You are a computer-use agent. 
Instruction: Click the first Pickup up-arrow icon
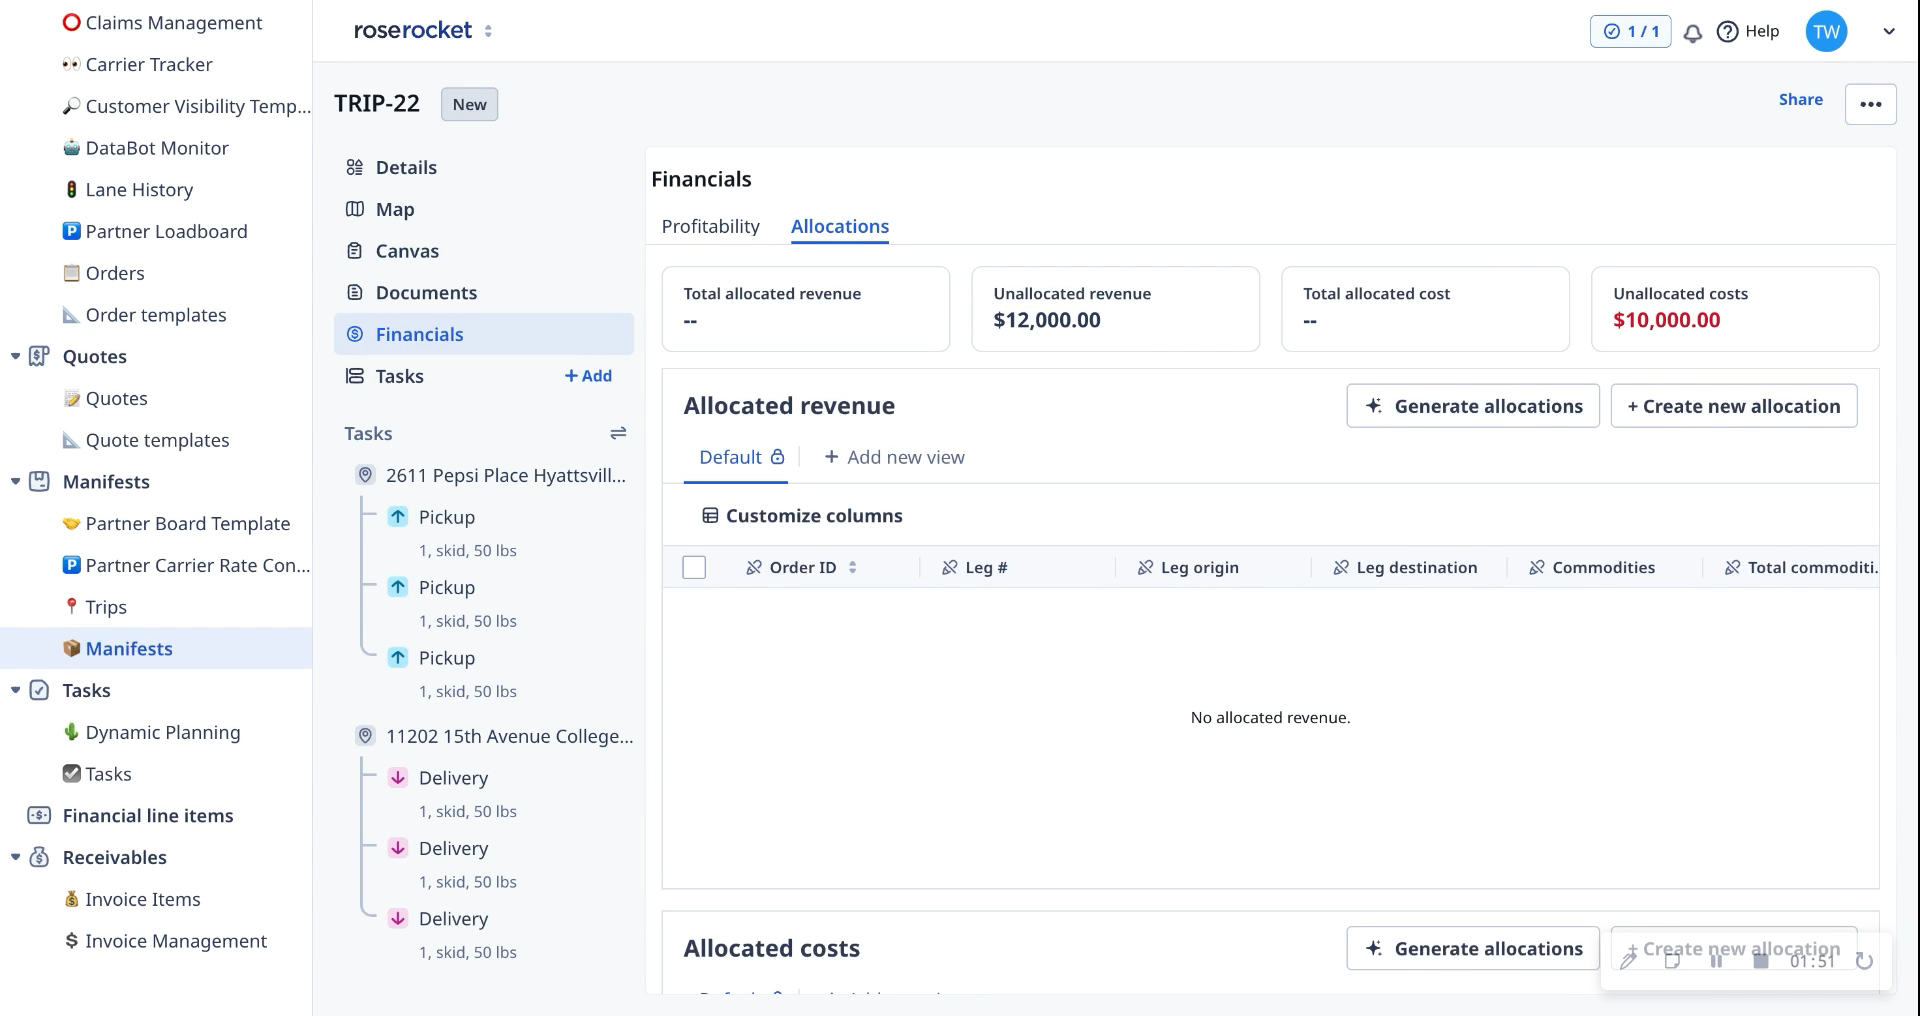click(x=398, y=517)
